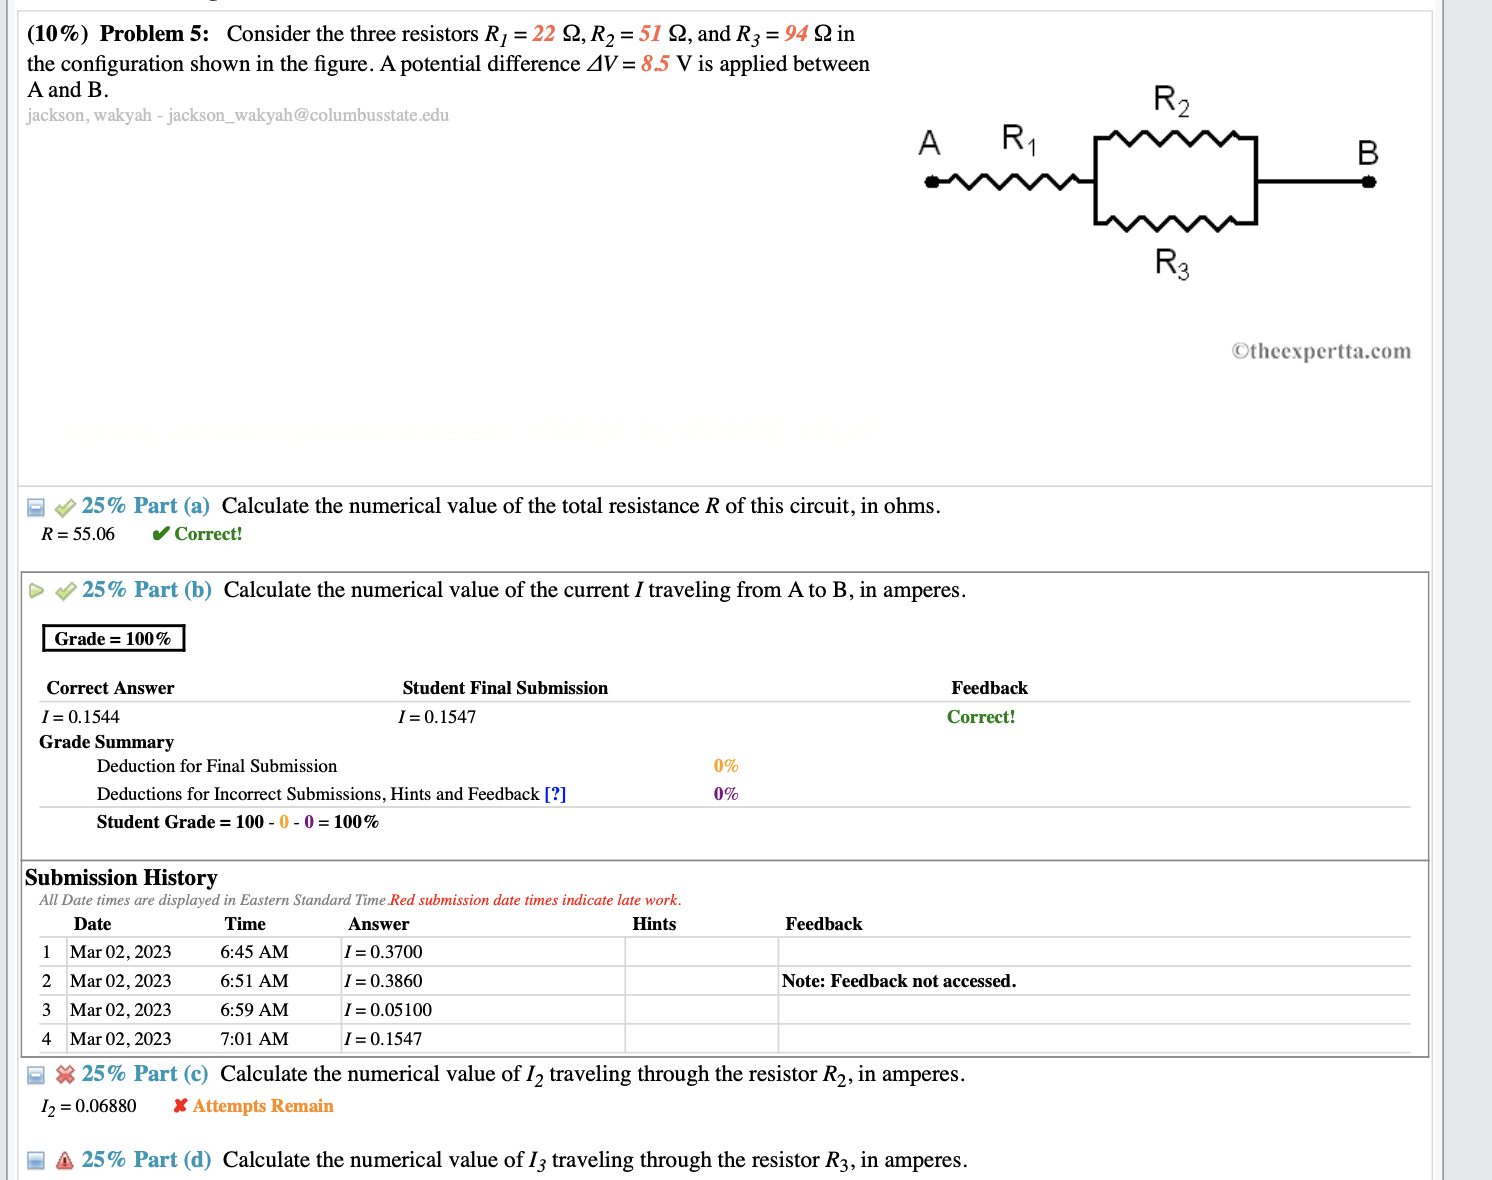Click the Grade = 100% box
The width and height of the screenshot is (1492, 1180).
coord(113,638)
